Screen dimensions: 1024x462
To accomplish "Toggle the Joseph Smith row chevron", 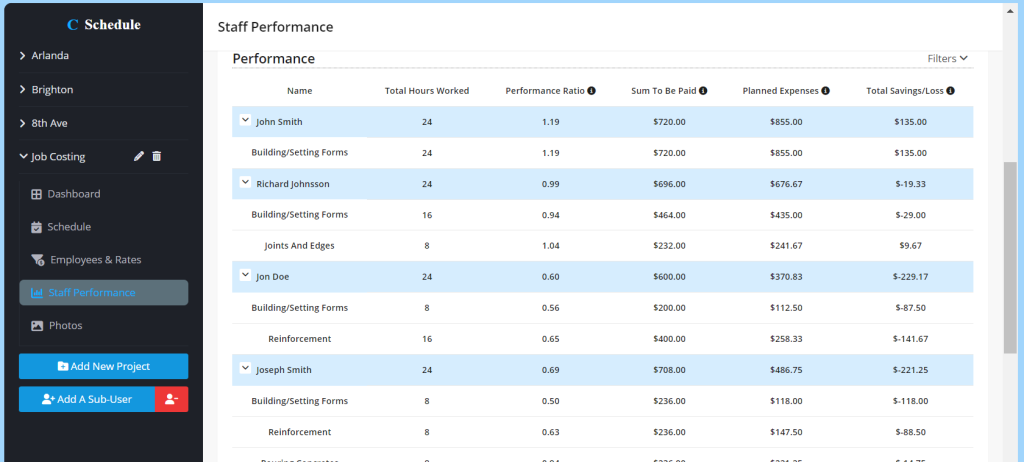I will [x=245, y=368].
